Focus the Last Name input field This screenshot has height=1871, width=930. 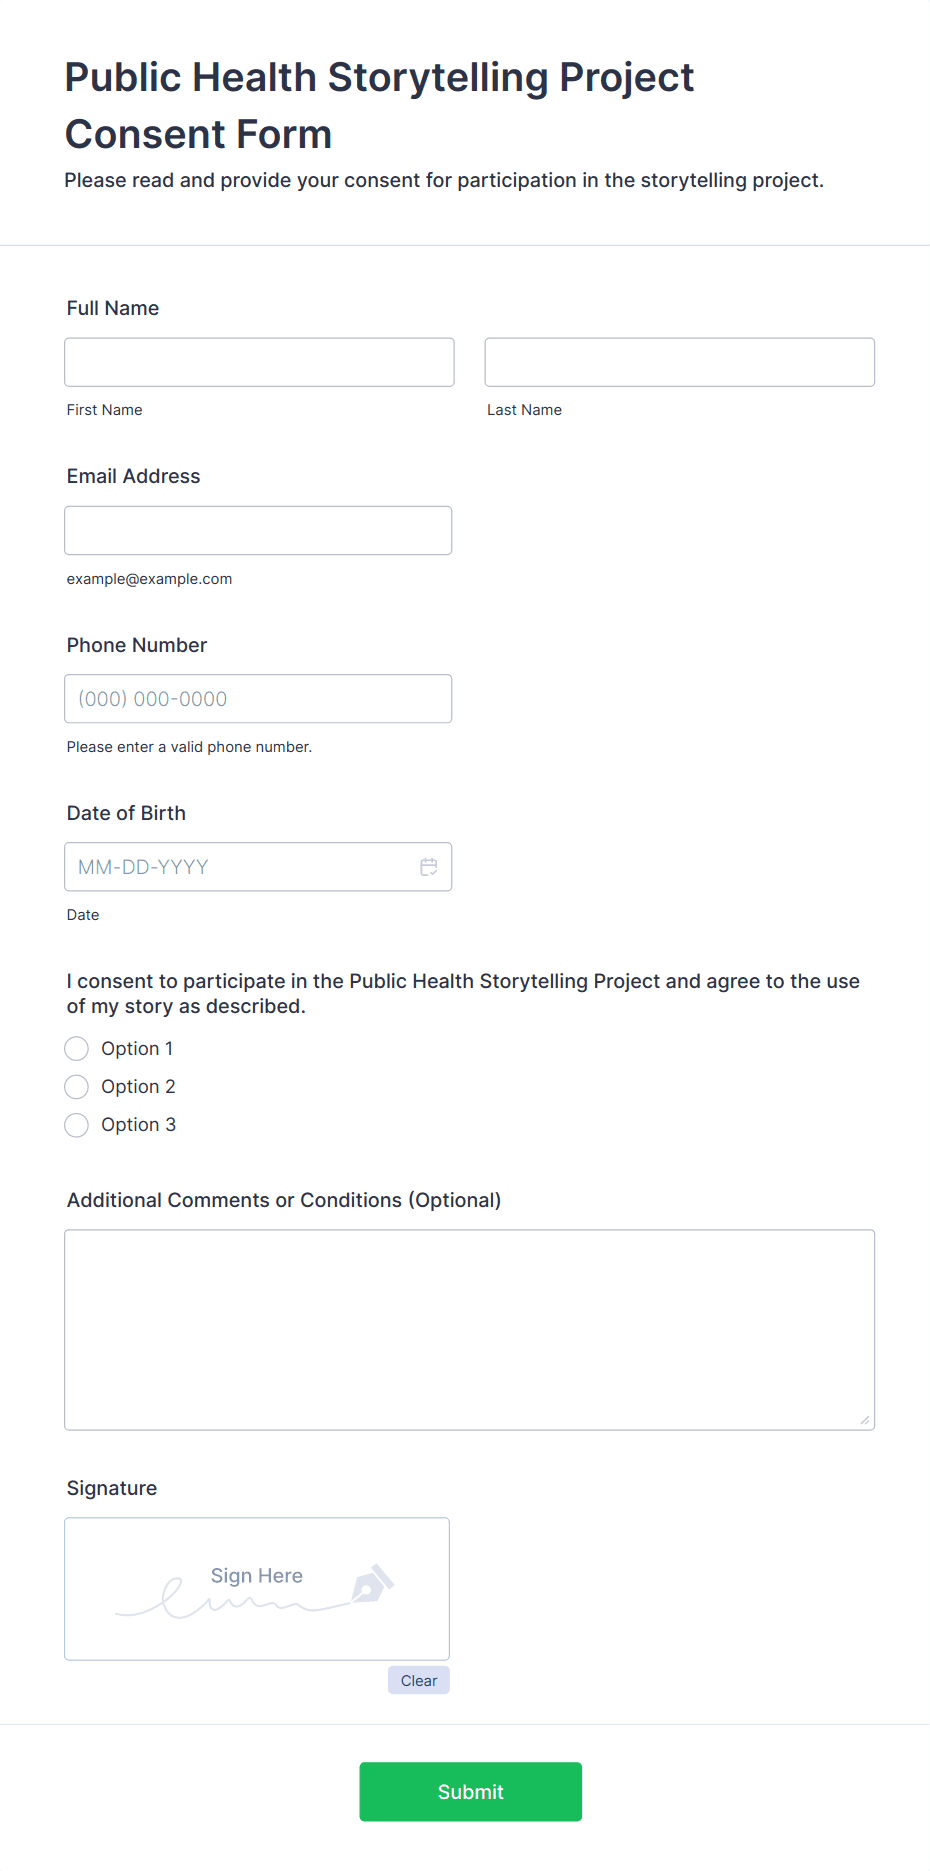pos(680,362)
